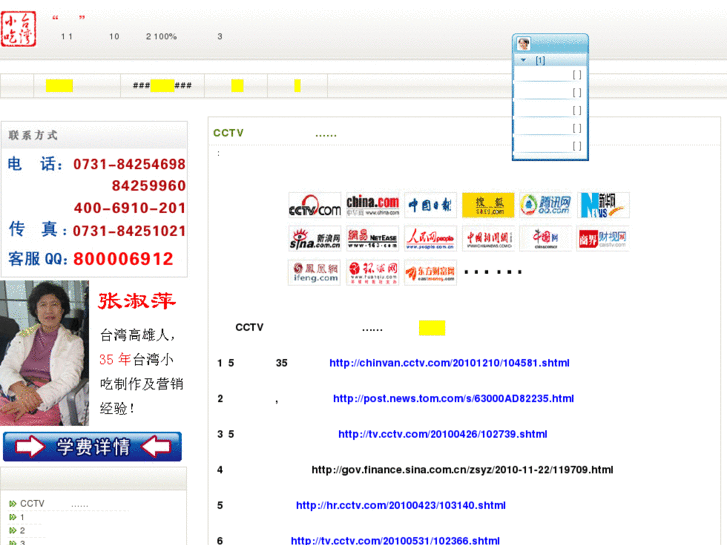Open the sidebar CCTV ...... list entry
Screen dimensions: 727x545
54,504
